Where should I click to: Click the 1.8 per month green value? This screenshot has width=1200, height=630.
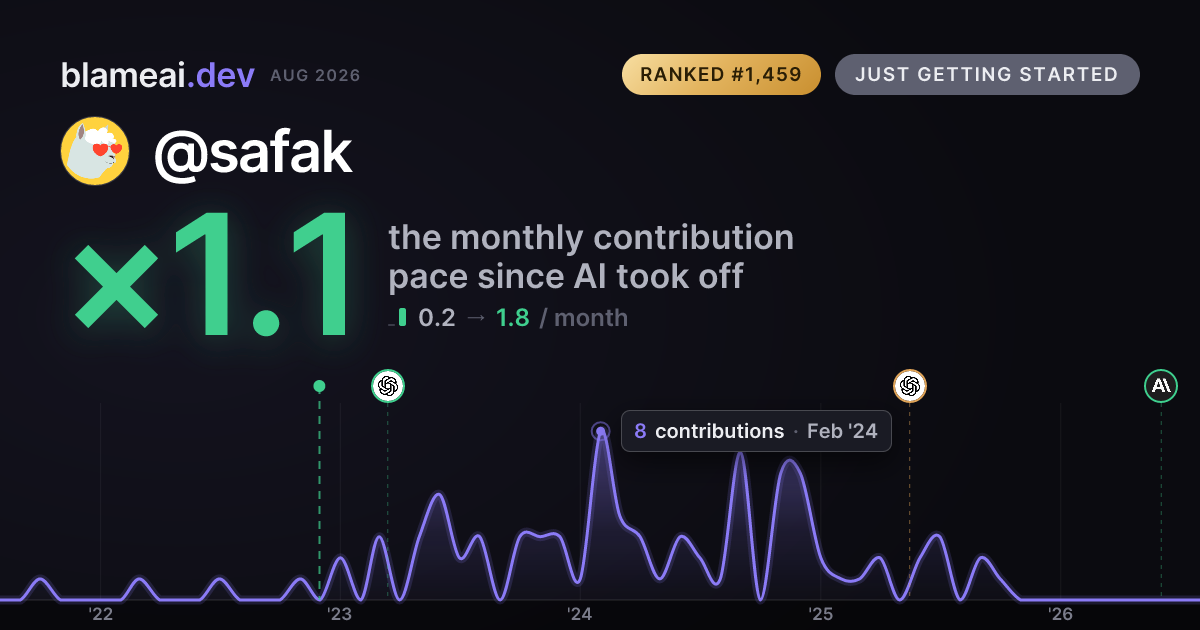point(513,318)
